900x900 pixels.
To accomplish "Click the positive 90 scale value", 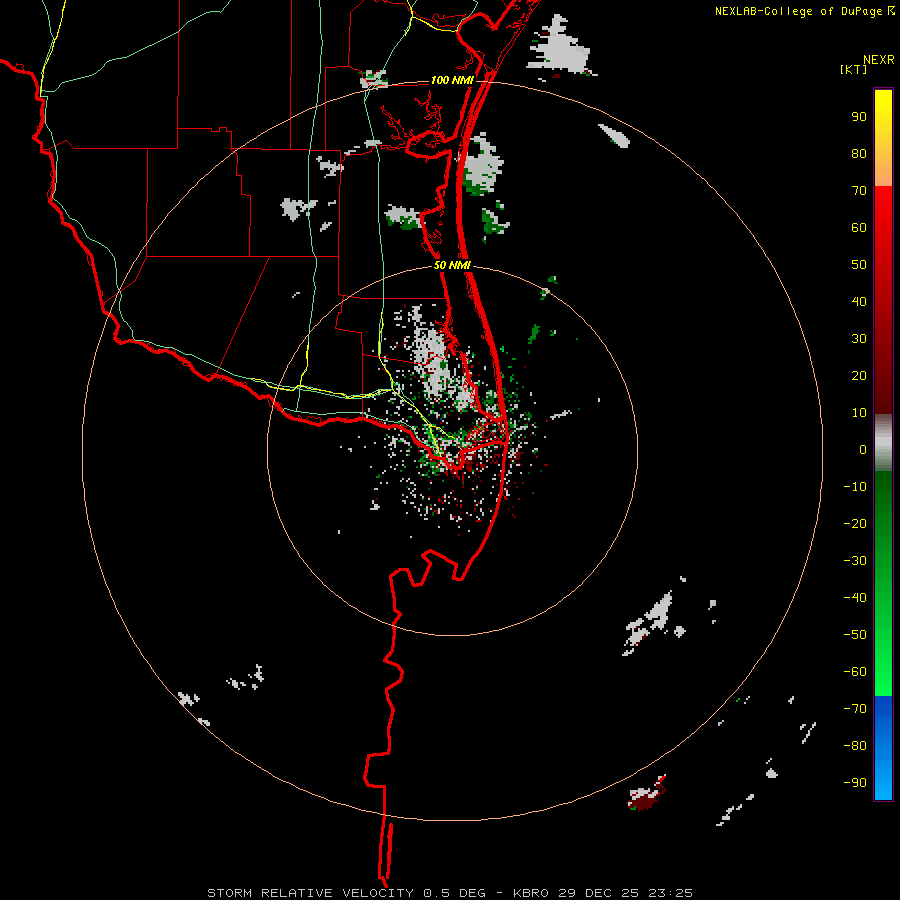I will pyautogui.click(x=859, y=117).
